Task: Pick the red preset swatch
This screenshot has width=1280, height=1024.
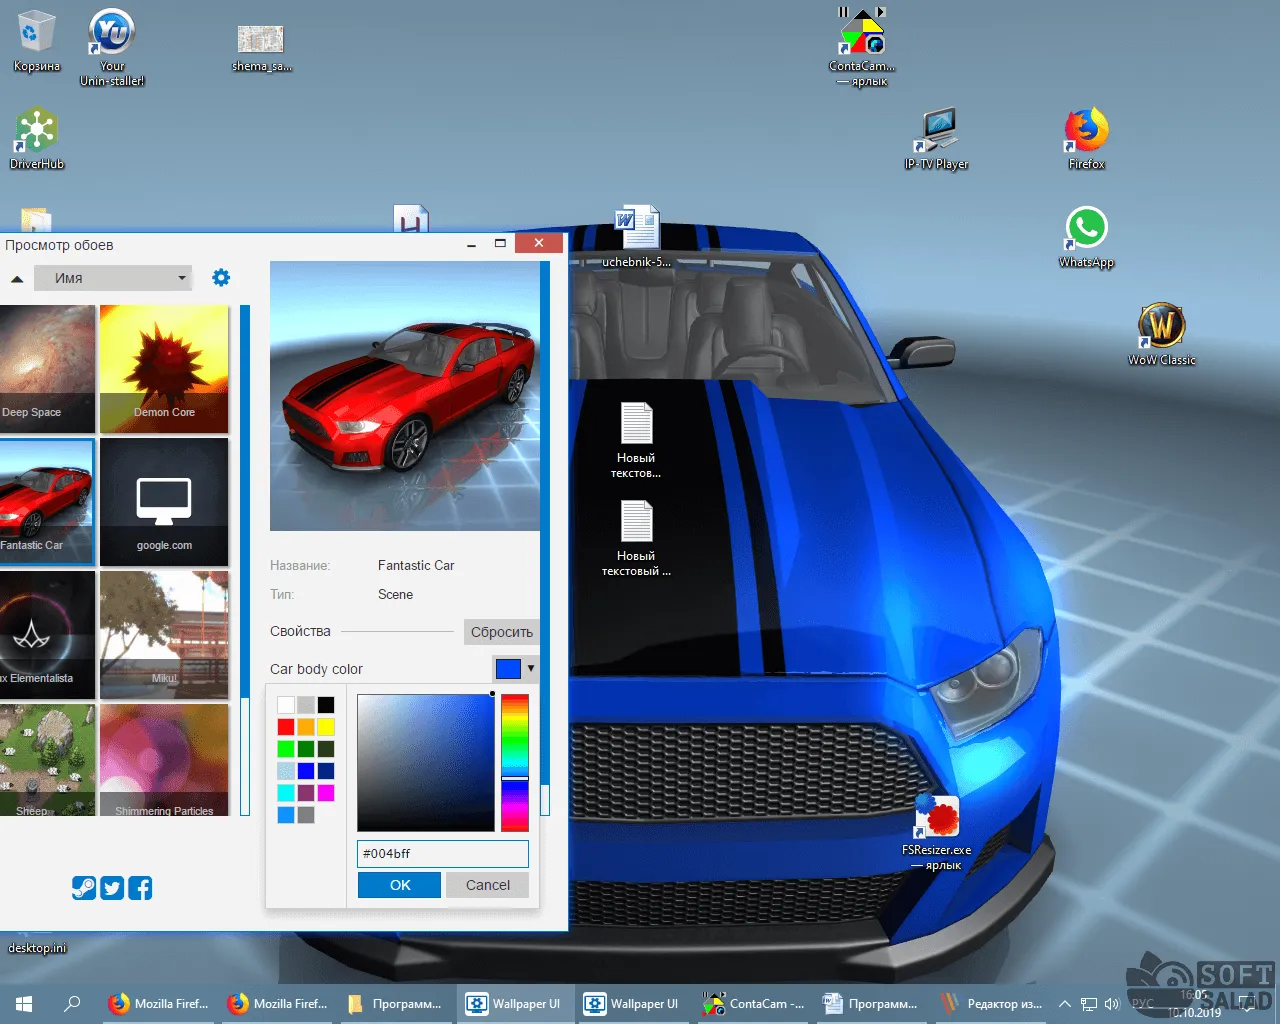Action: [286, 727]
